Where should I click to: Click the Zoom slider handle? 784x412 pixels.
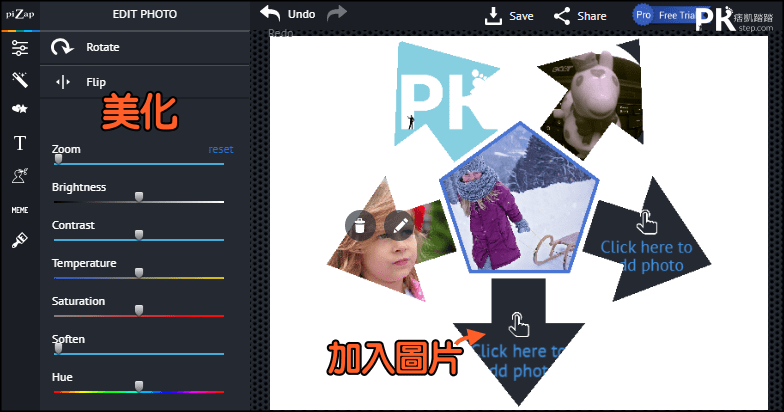(x=58, y=159)
